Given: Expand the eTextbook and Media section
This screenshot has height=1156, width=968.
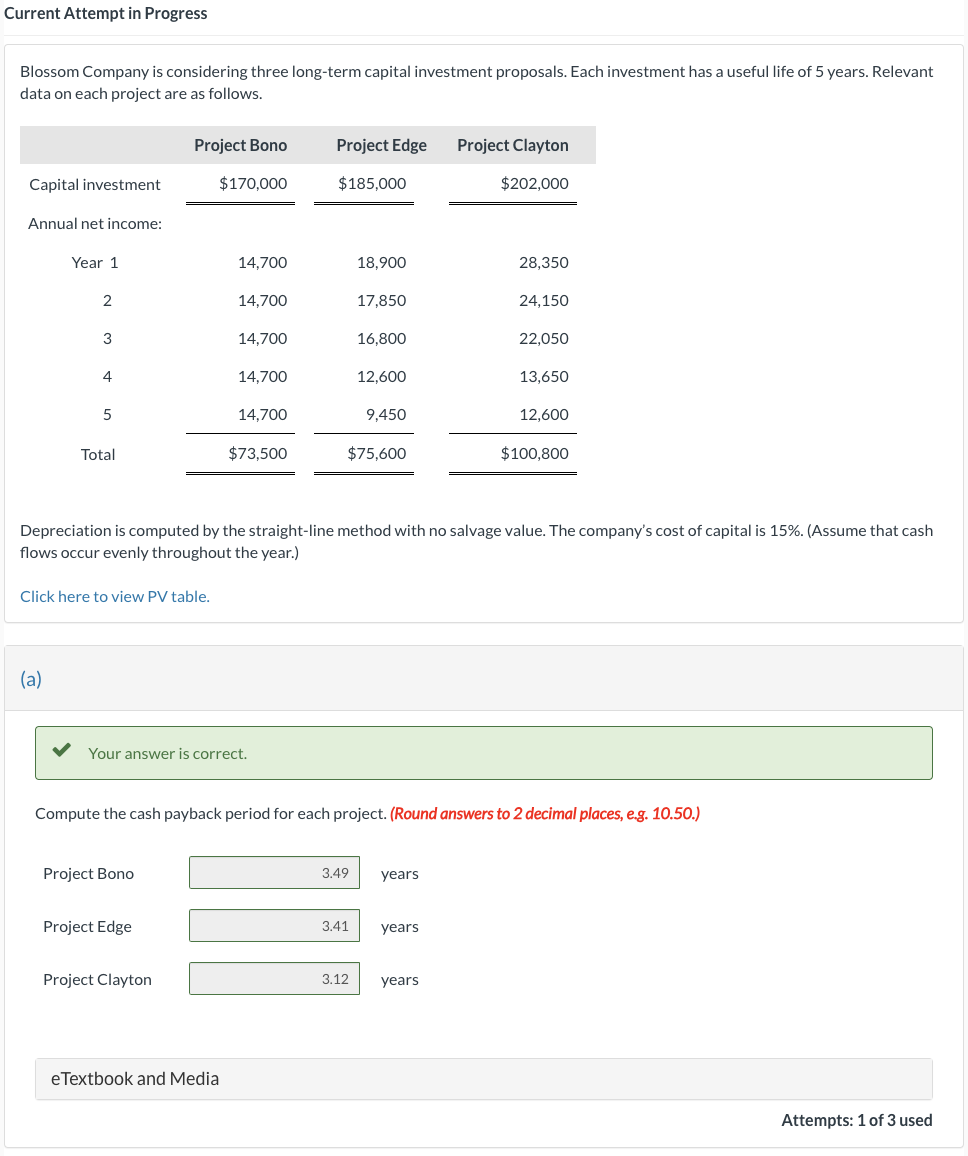Looking at the screenshot, I should 484,1079.
